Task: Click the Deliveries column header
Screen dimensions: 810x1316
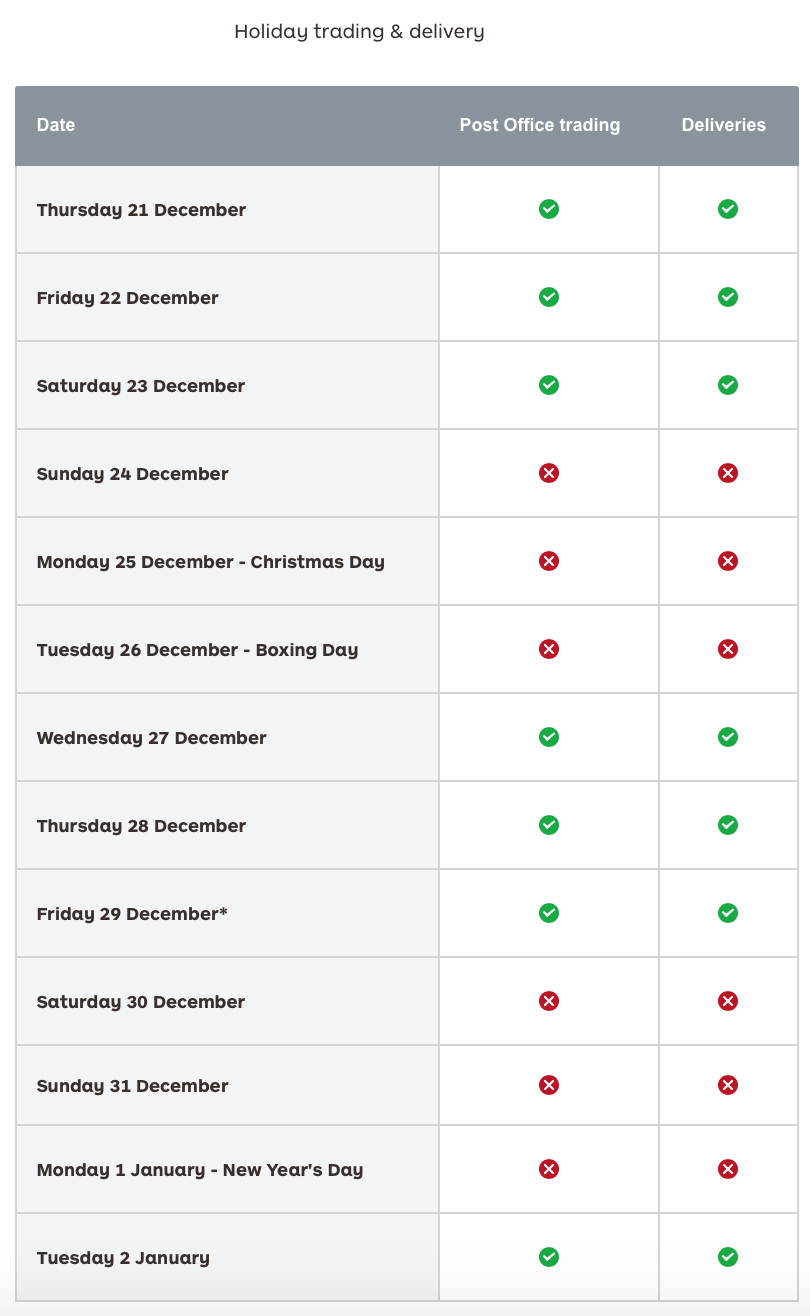Action: 724,125
